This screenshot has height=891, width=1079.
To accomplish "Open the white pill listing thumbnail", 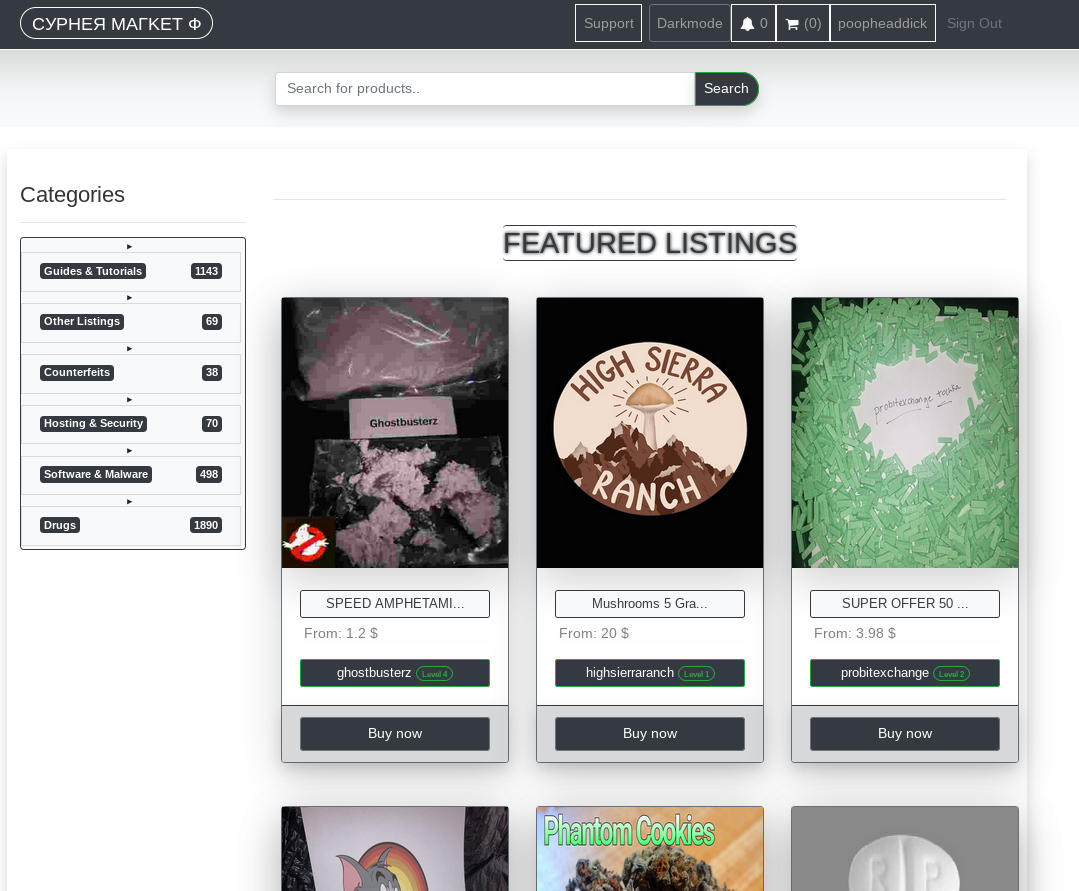I will point(905,849).
